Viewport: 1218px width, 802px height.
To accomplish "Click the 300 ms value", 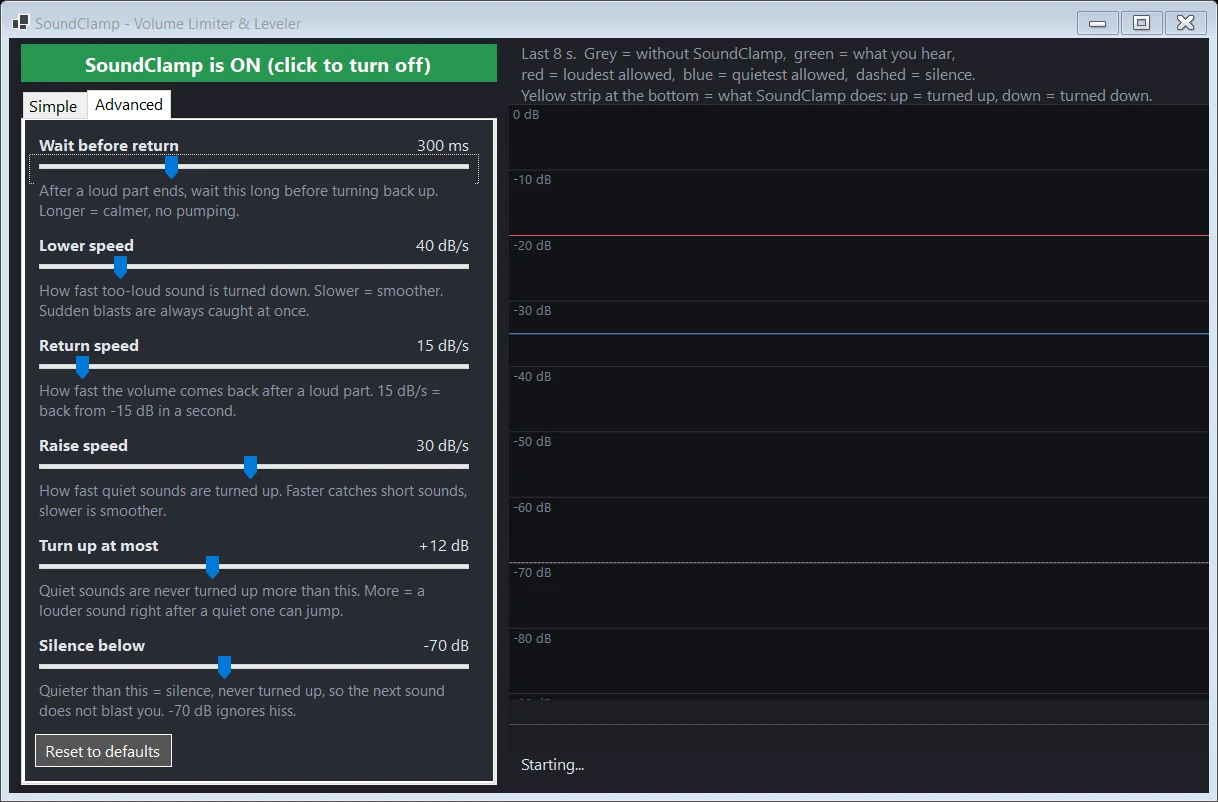I will (443, 146).
